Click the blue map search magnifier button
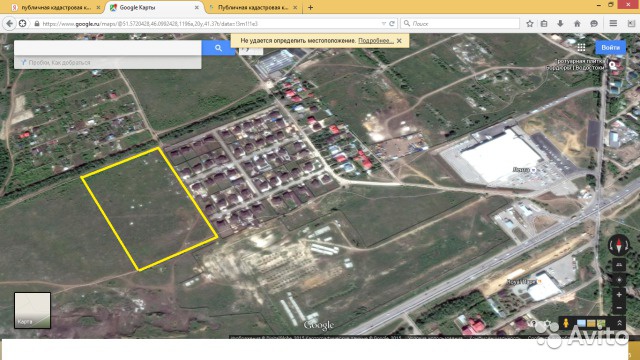This screenshot has height=360, width=640. pos(218,48)
